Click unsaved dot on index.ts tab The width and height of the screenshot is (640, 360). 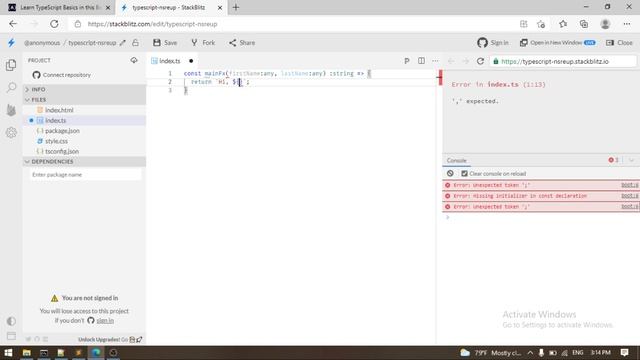pyautogui.click(x=191, y=61)
